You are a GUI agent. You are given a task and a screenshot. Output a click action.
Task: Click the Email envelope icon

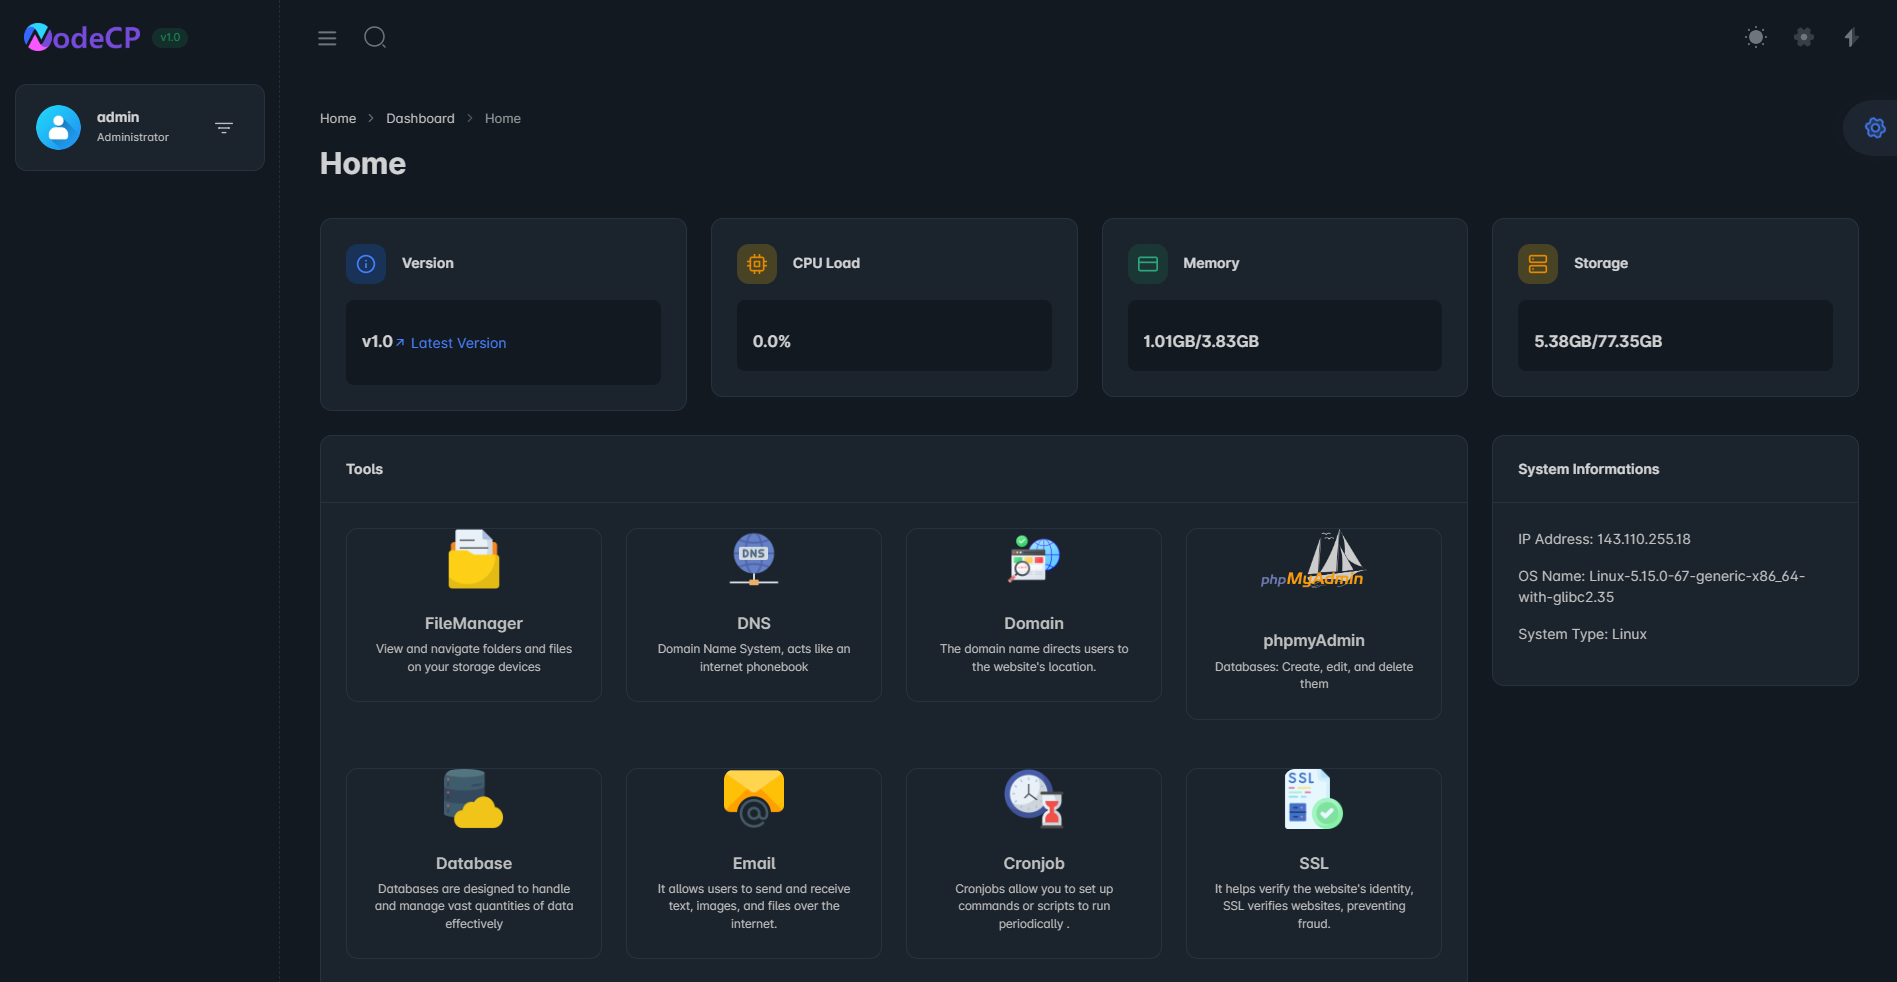coord(753,799)
